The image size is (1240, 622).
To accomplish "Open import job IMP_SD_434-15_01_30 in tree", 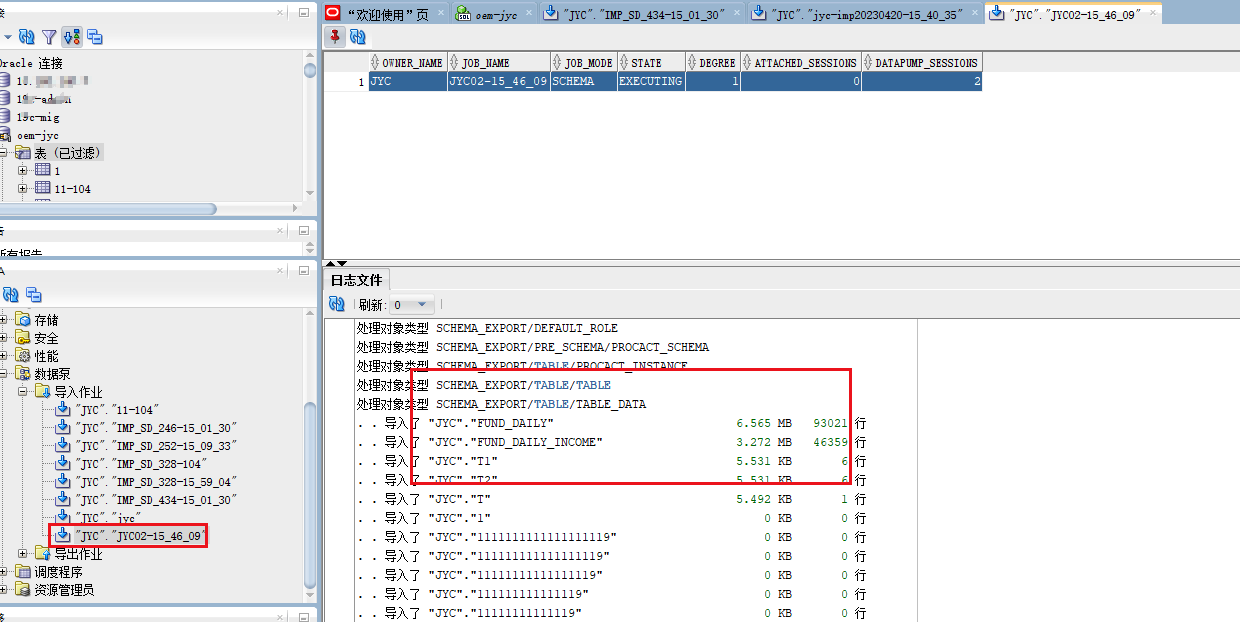I will point(156,500).
